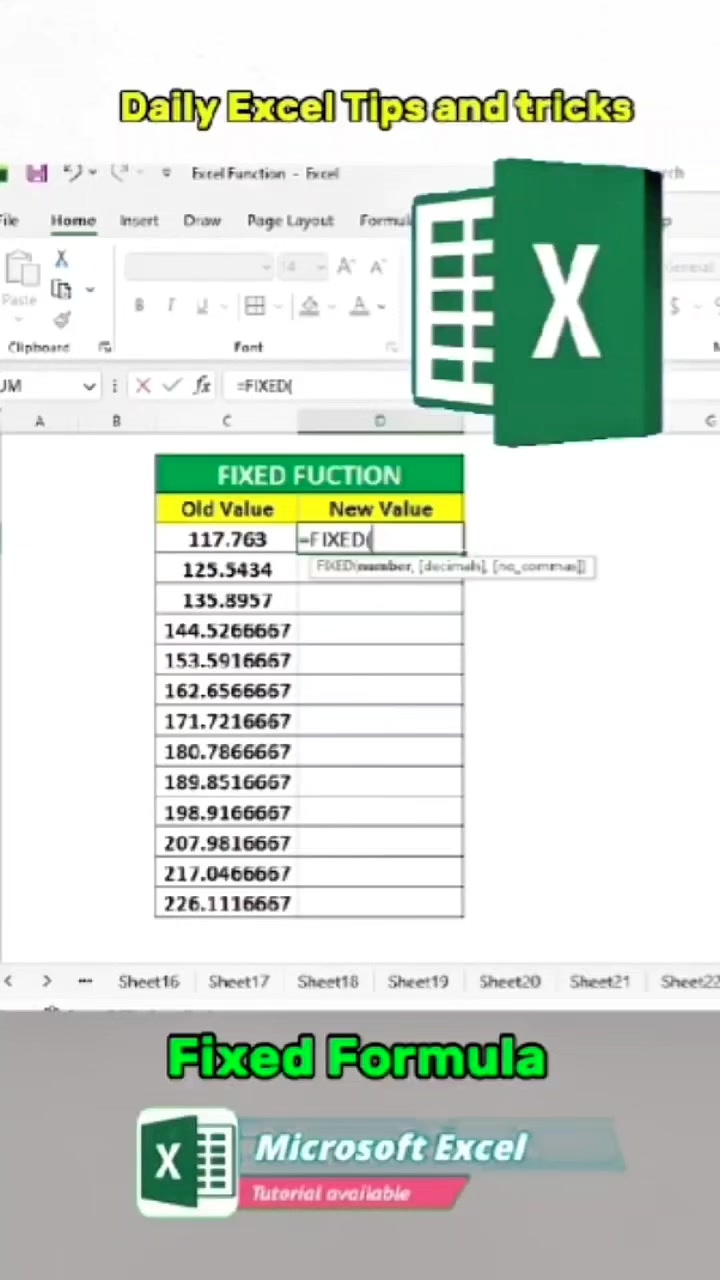This screenshot has height=1280, width=720.
Task: Switch to the Home tab
Action: (x=73, y=220)
